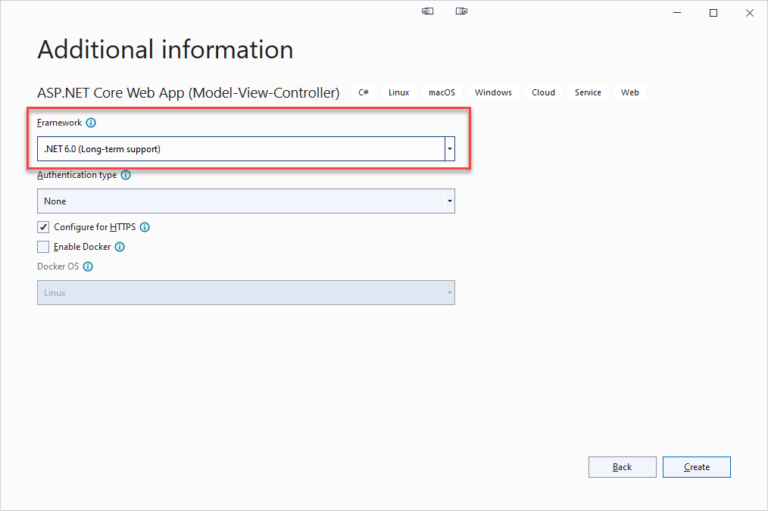Select the .NET 6.0 framework field
Image resolution: width=768 pixels, height=511 pixels.
[241, 149]
